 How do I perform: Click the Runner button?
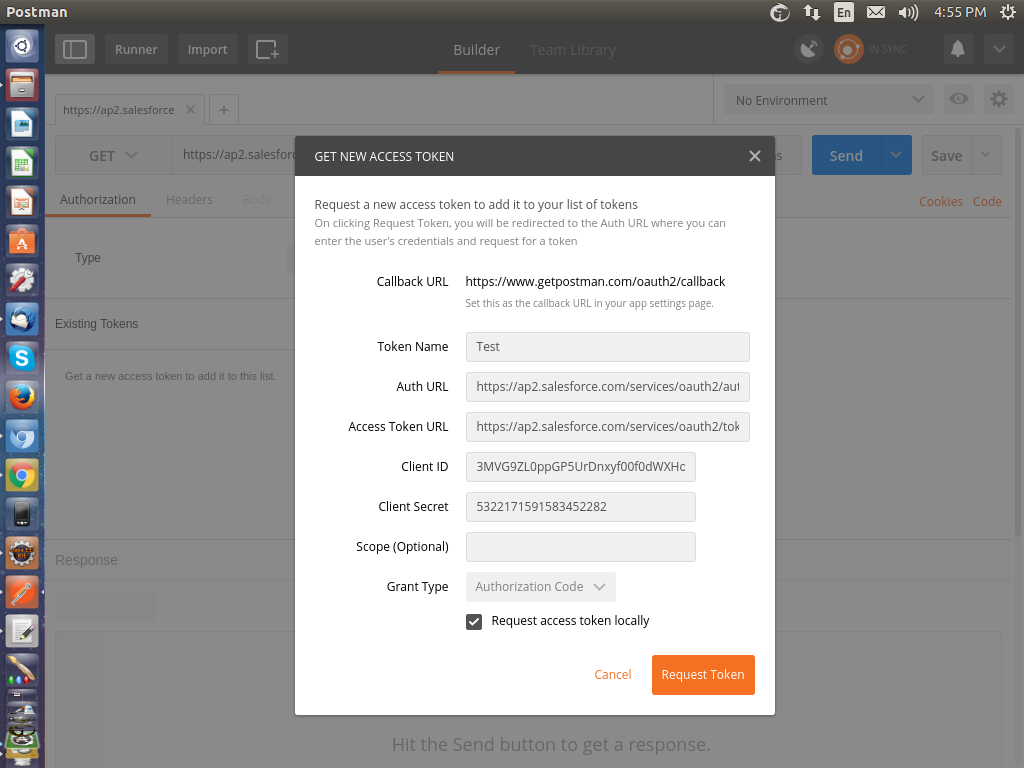tap(136, 50)
